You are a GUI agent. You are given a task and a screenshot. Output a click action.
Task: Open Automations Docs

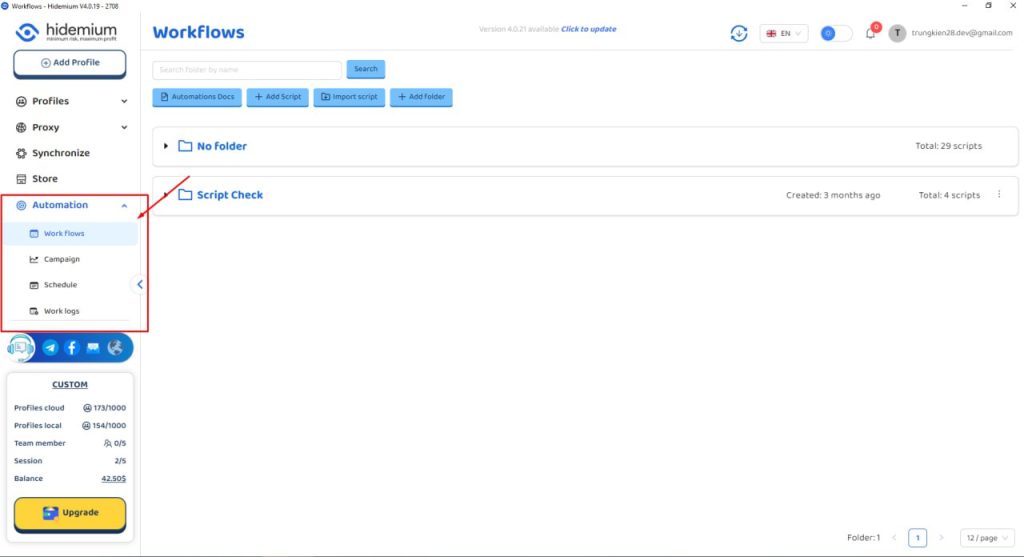tap(197, 97)
